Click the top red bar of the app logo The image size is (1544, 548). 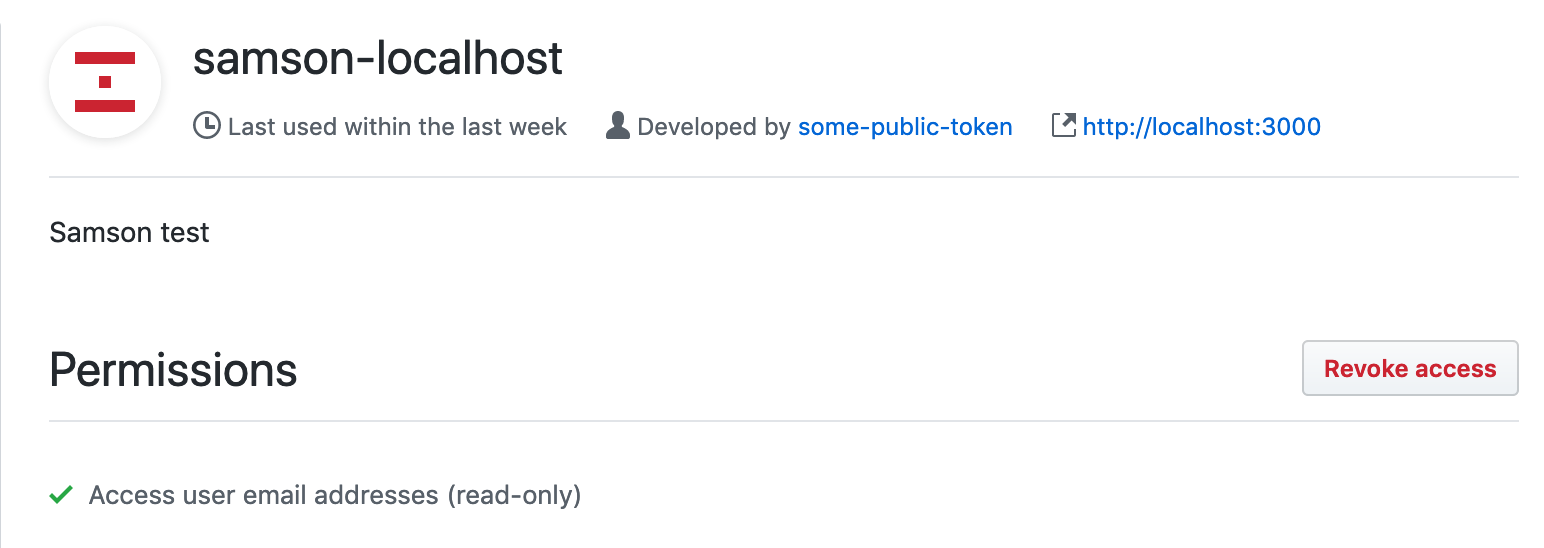click(105, 58)
